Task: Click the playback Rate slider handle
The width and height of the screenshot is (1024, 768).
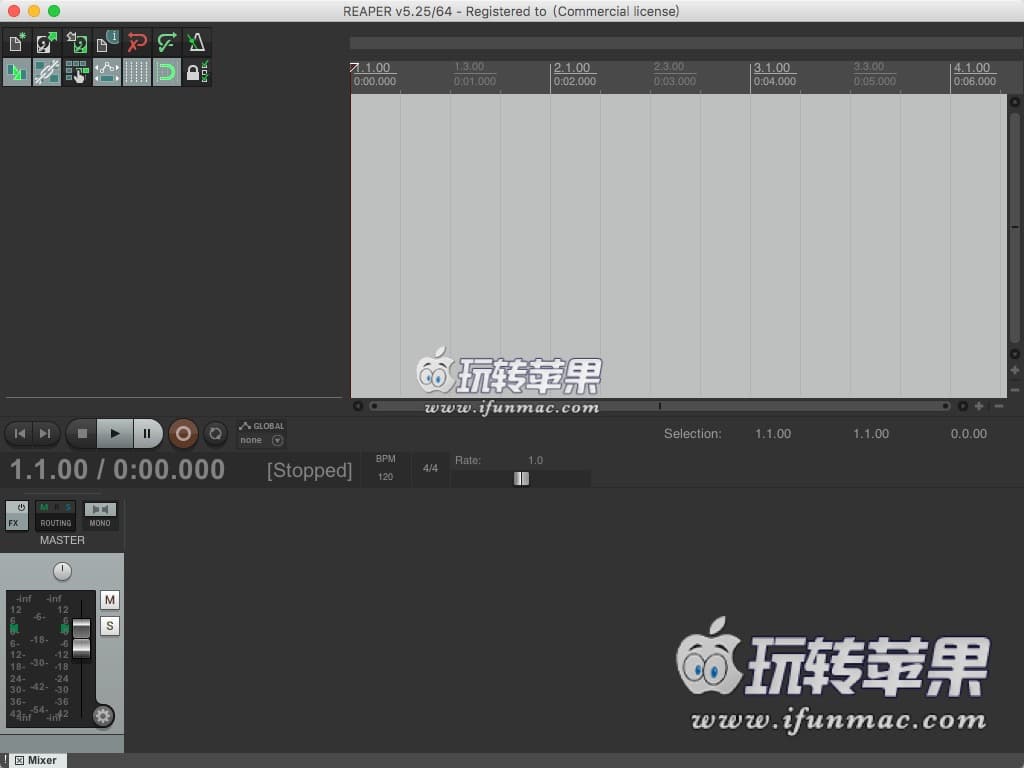Action: [521, 479]
